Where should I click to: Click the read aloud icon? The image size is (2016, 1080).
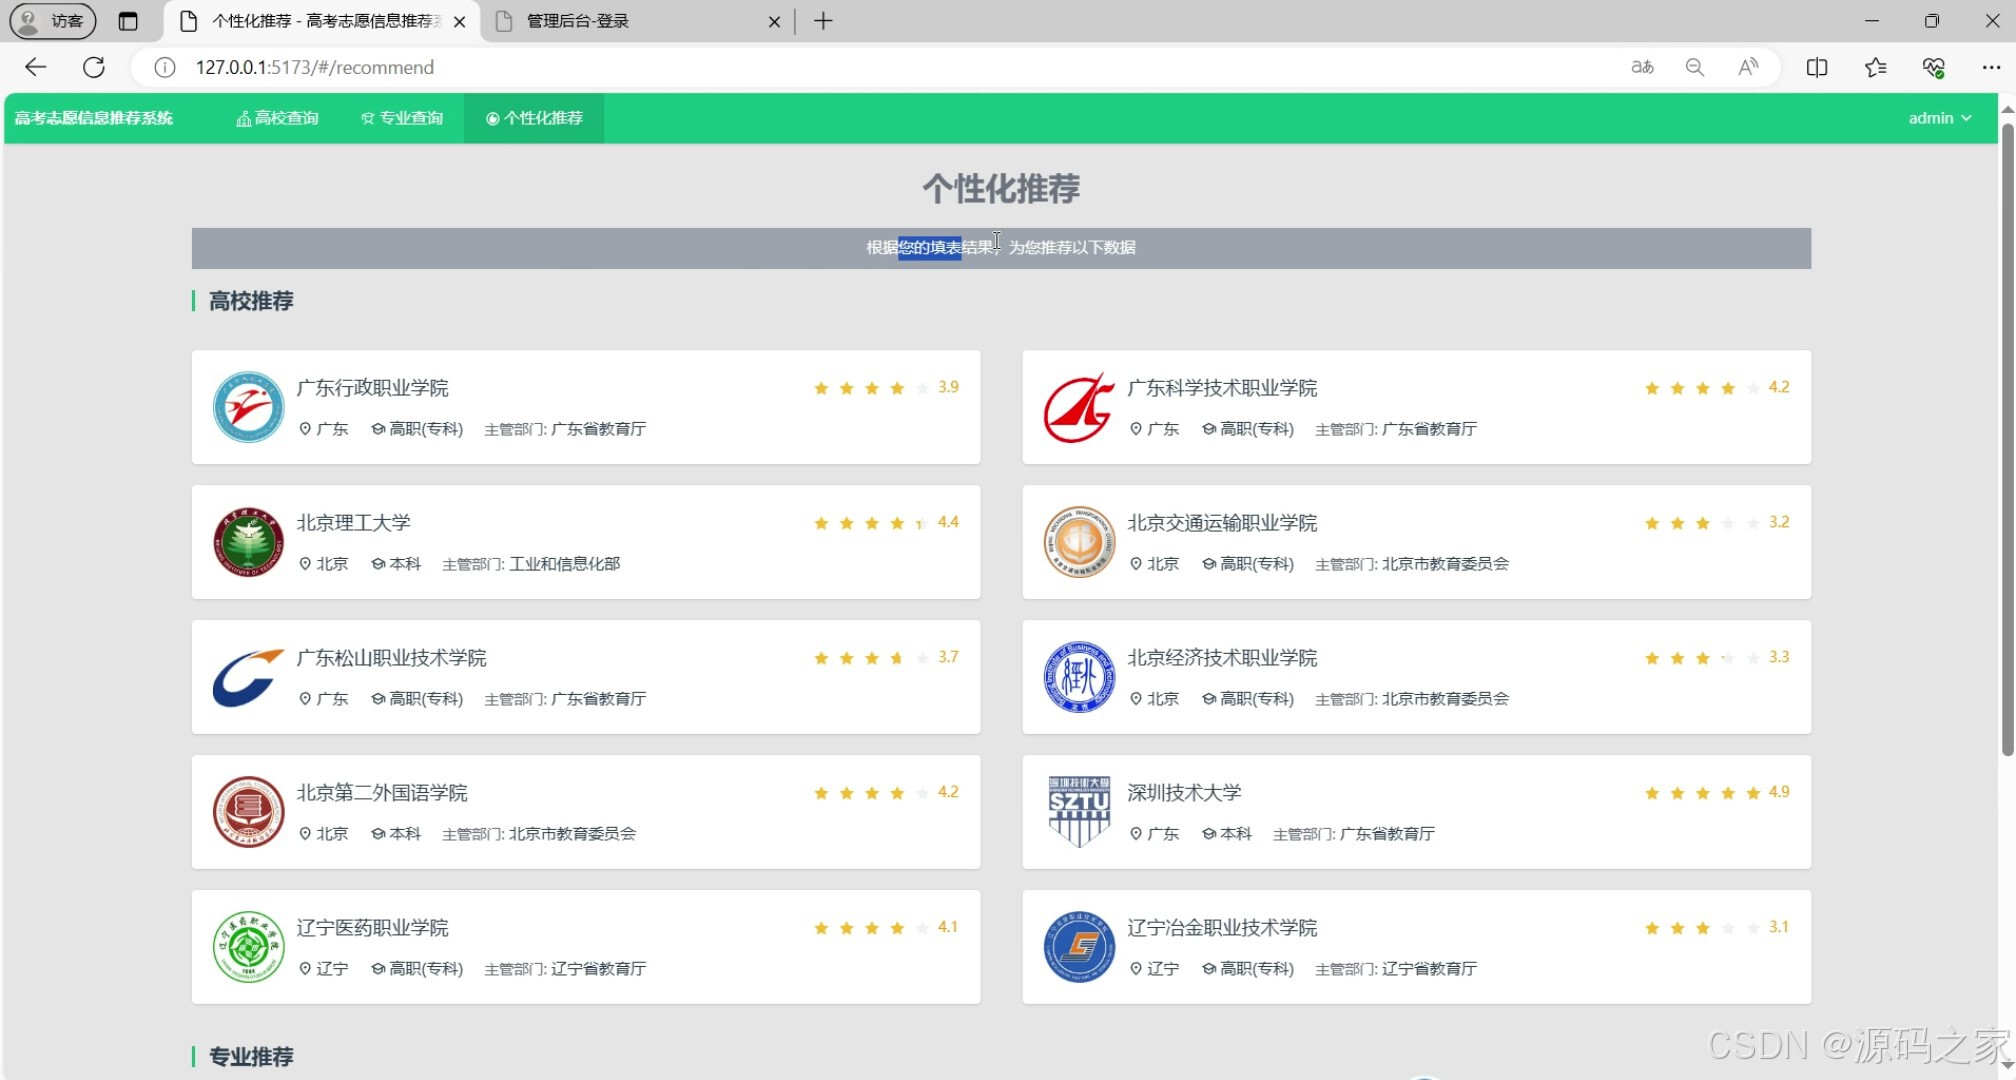1747,67
